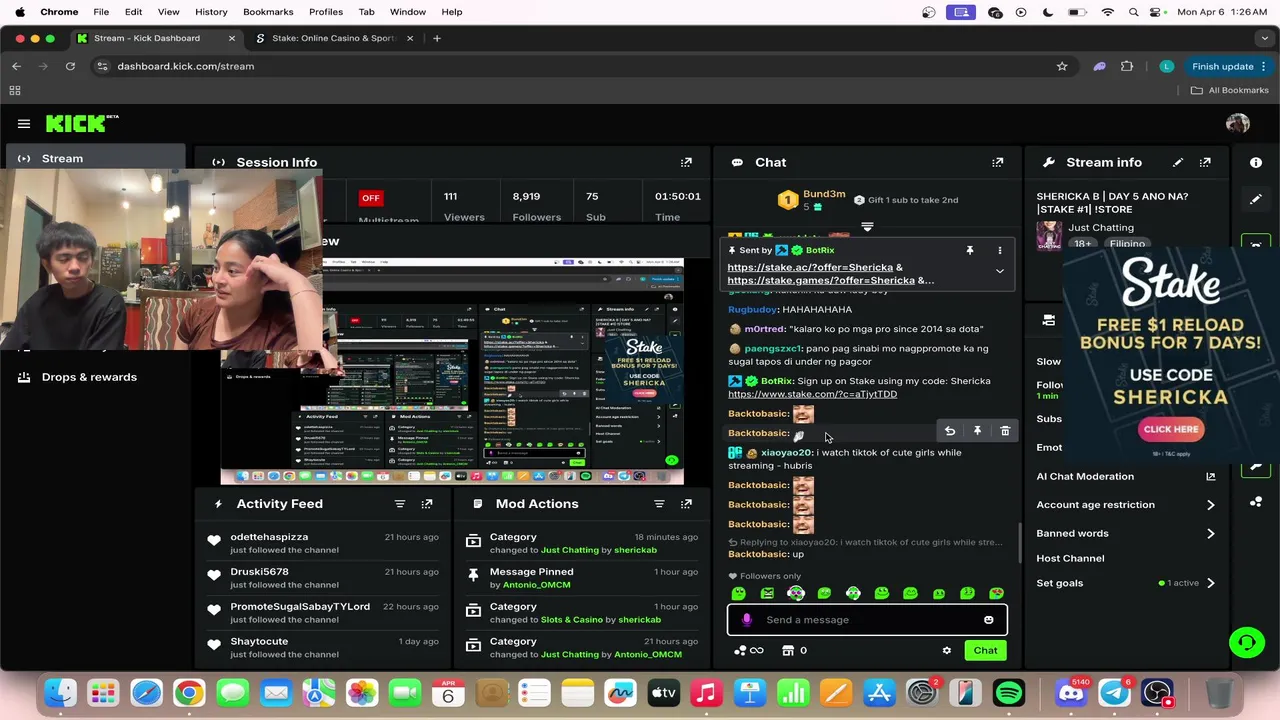This screenshot has width=1280, height=720.
Task: Select Stream in the left sidebar
Action: tap(96, 158)
